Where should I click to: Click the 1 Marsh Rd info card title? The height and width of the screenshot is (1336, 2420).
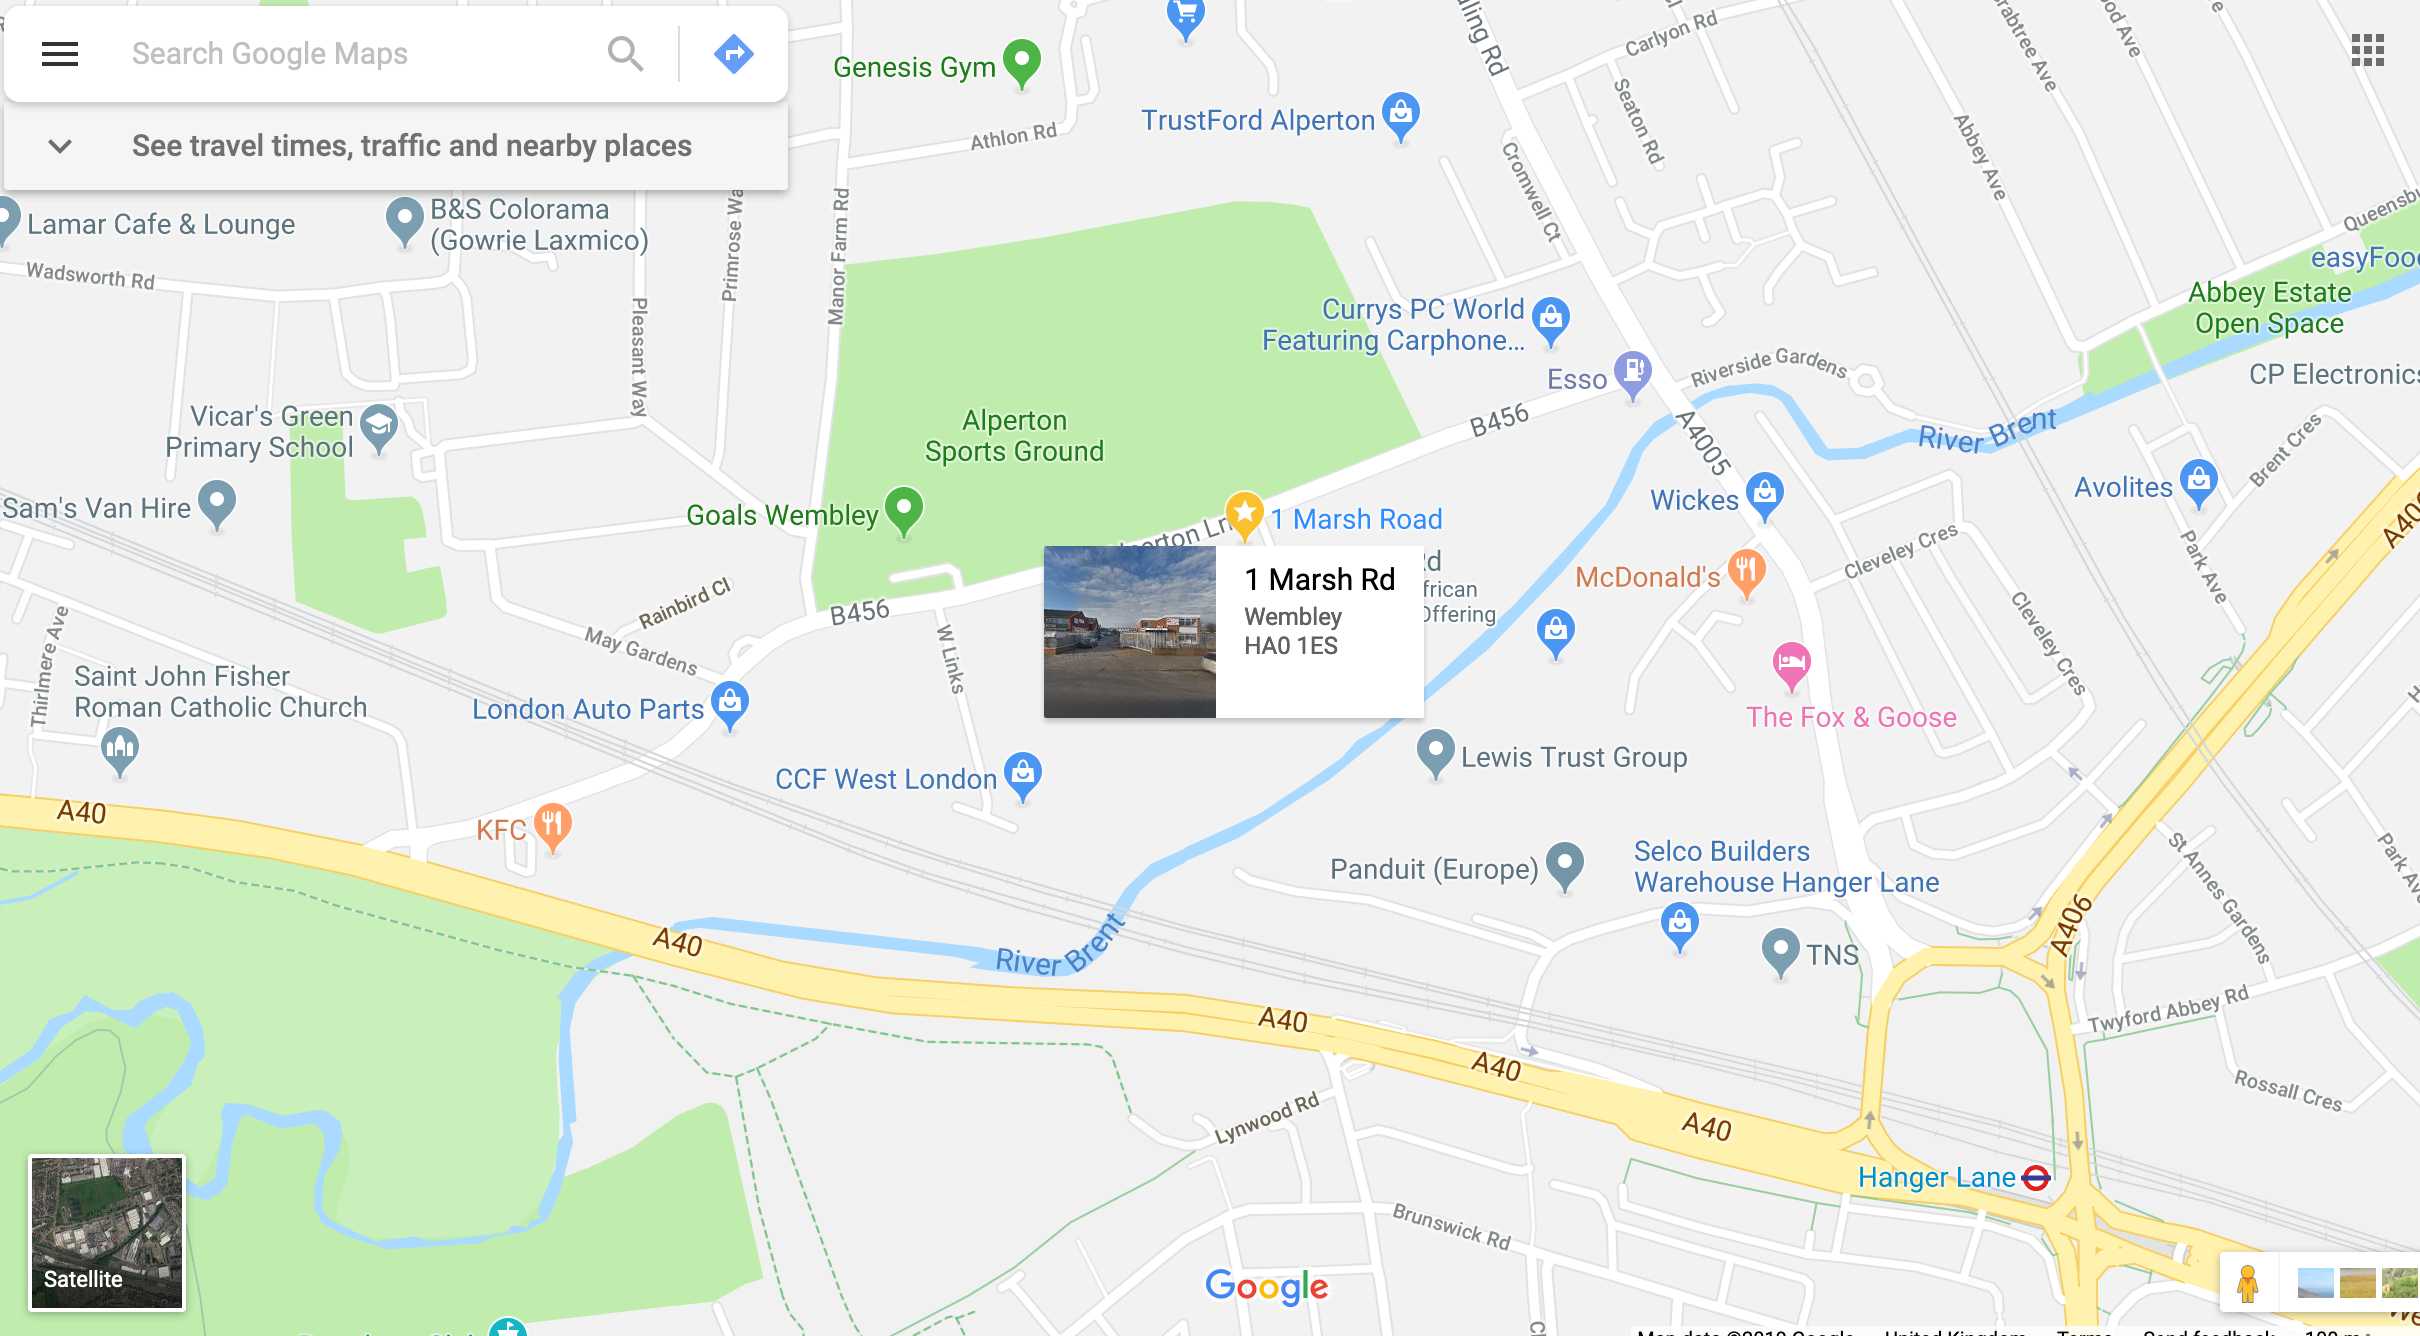coord(1319,580)
